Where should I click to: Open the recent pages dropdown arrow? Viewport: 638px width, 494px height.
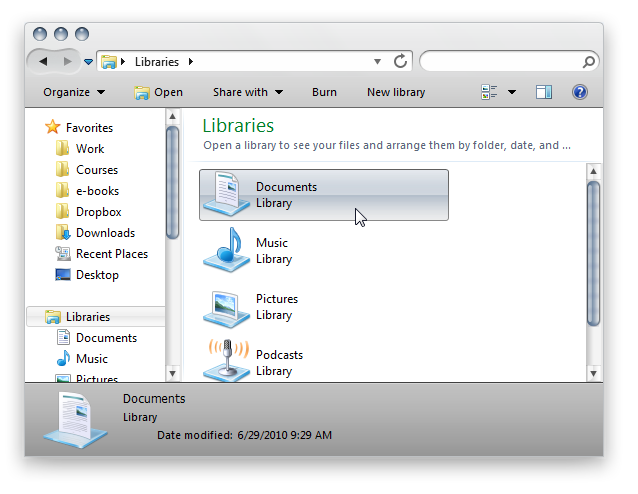coord(88,62)
